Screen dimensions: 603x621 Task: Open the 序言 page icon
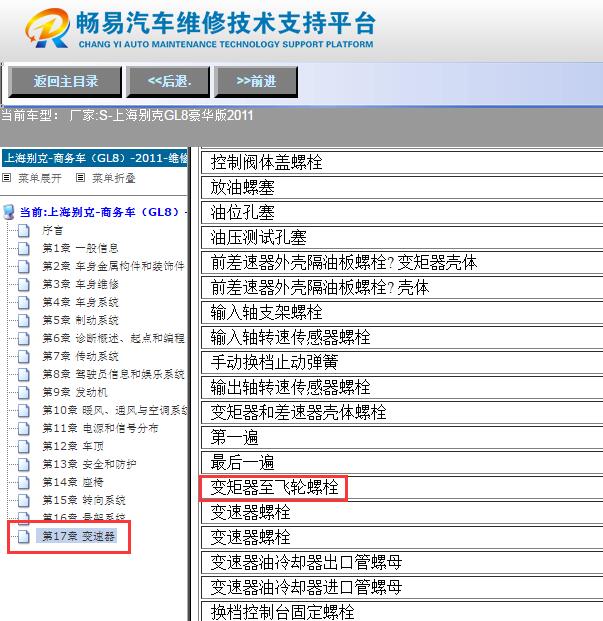click(24, 230)
